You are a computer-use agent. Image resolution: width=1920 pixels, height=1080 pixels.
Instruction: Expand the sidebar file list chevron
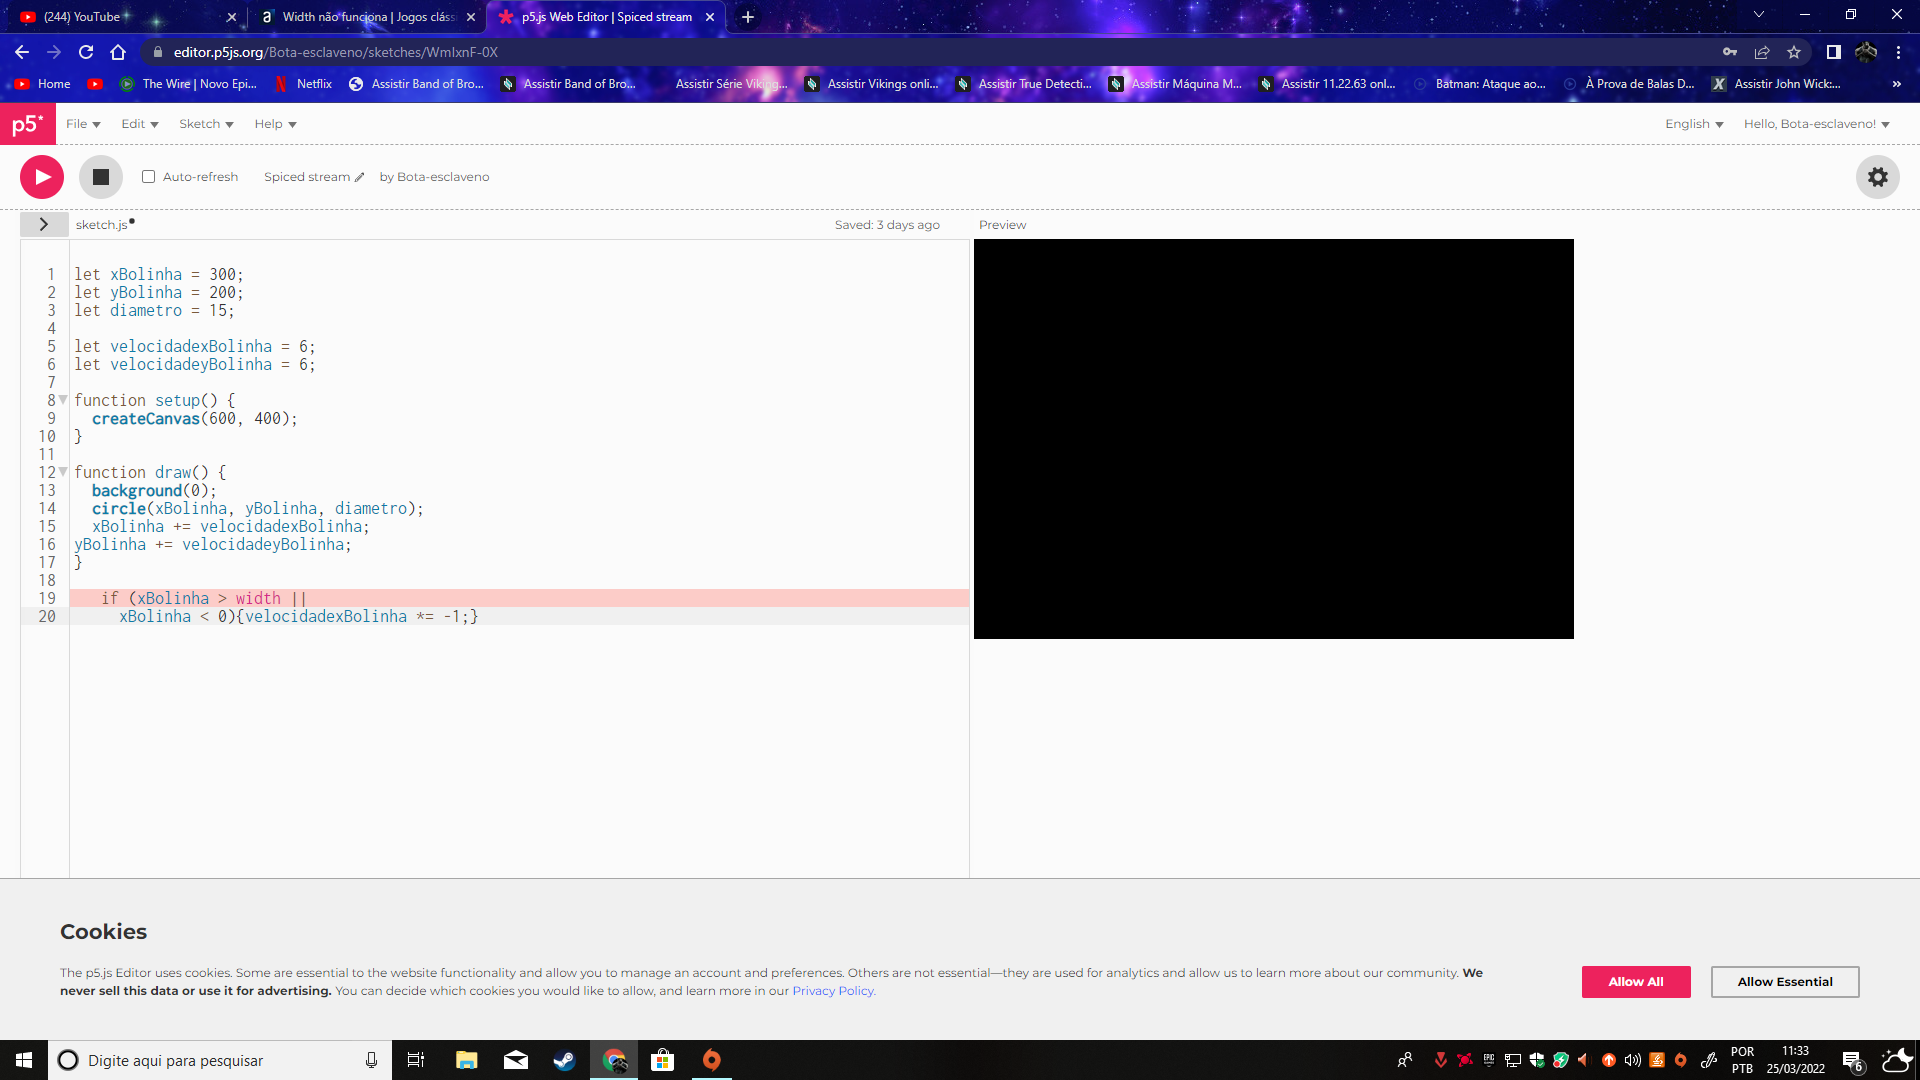(x=44, y=224)
